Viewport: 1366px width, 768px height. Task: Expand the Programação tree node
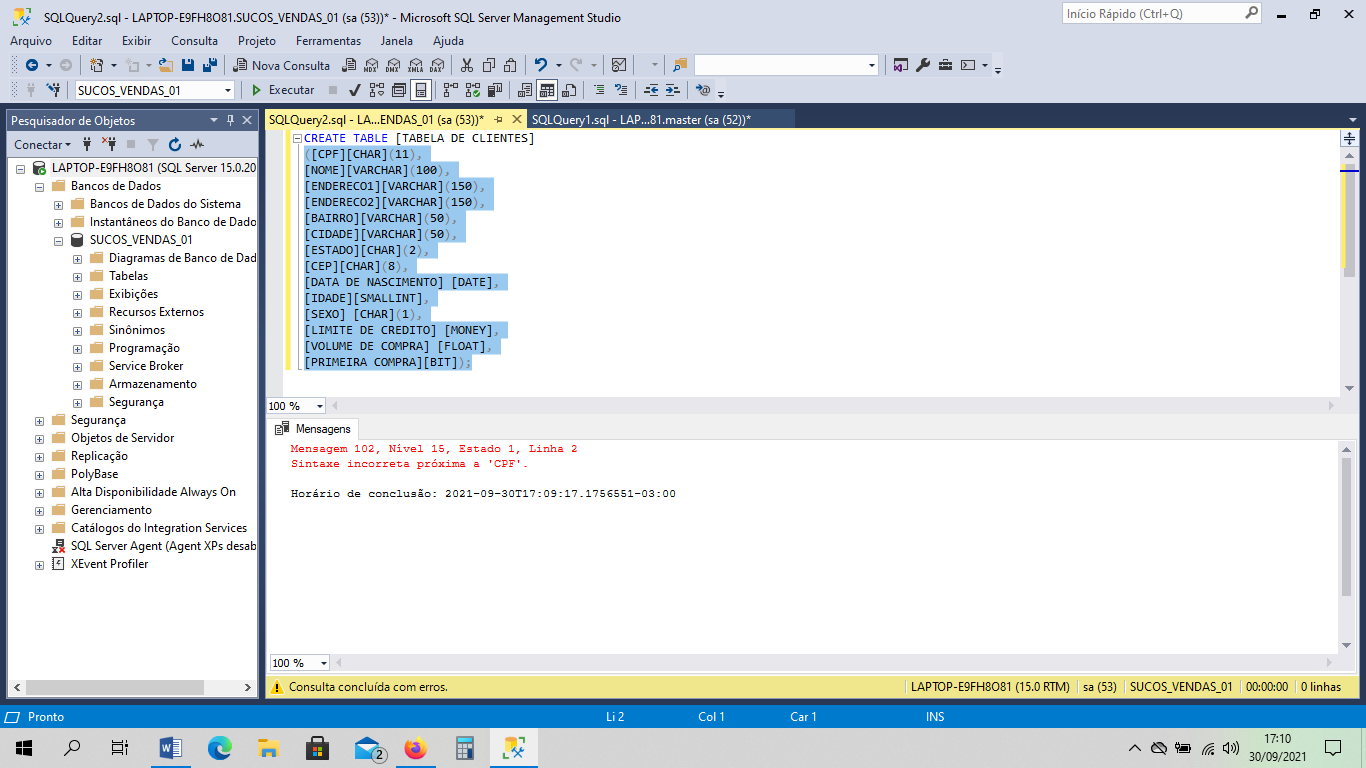78,348
